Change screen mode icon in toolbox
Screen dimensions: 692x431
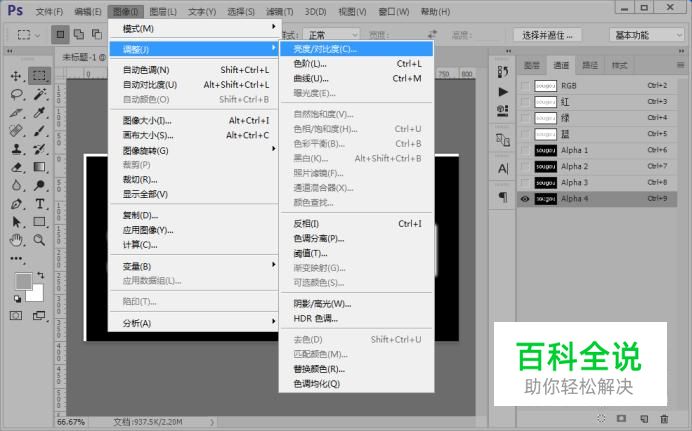(39, 315)
